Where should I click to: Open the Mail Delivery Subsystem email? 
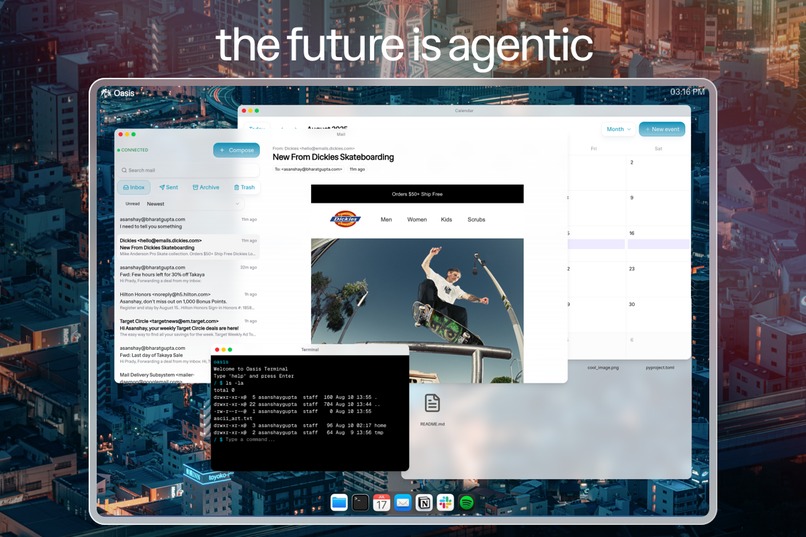tap(162, 378)
